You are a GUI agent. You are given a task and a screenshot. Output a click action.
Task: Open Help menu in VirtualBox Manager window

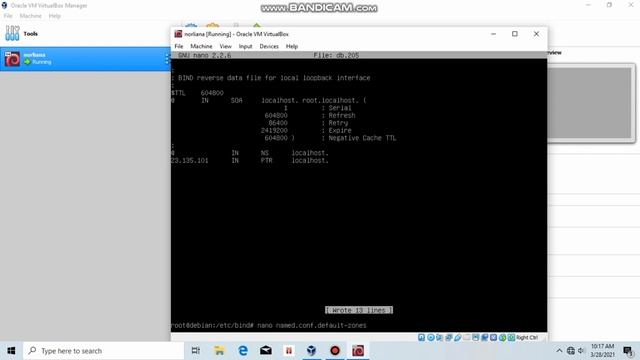[54, 16]
